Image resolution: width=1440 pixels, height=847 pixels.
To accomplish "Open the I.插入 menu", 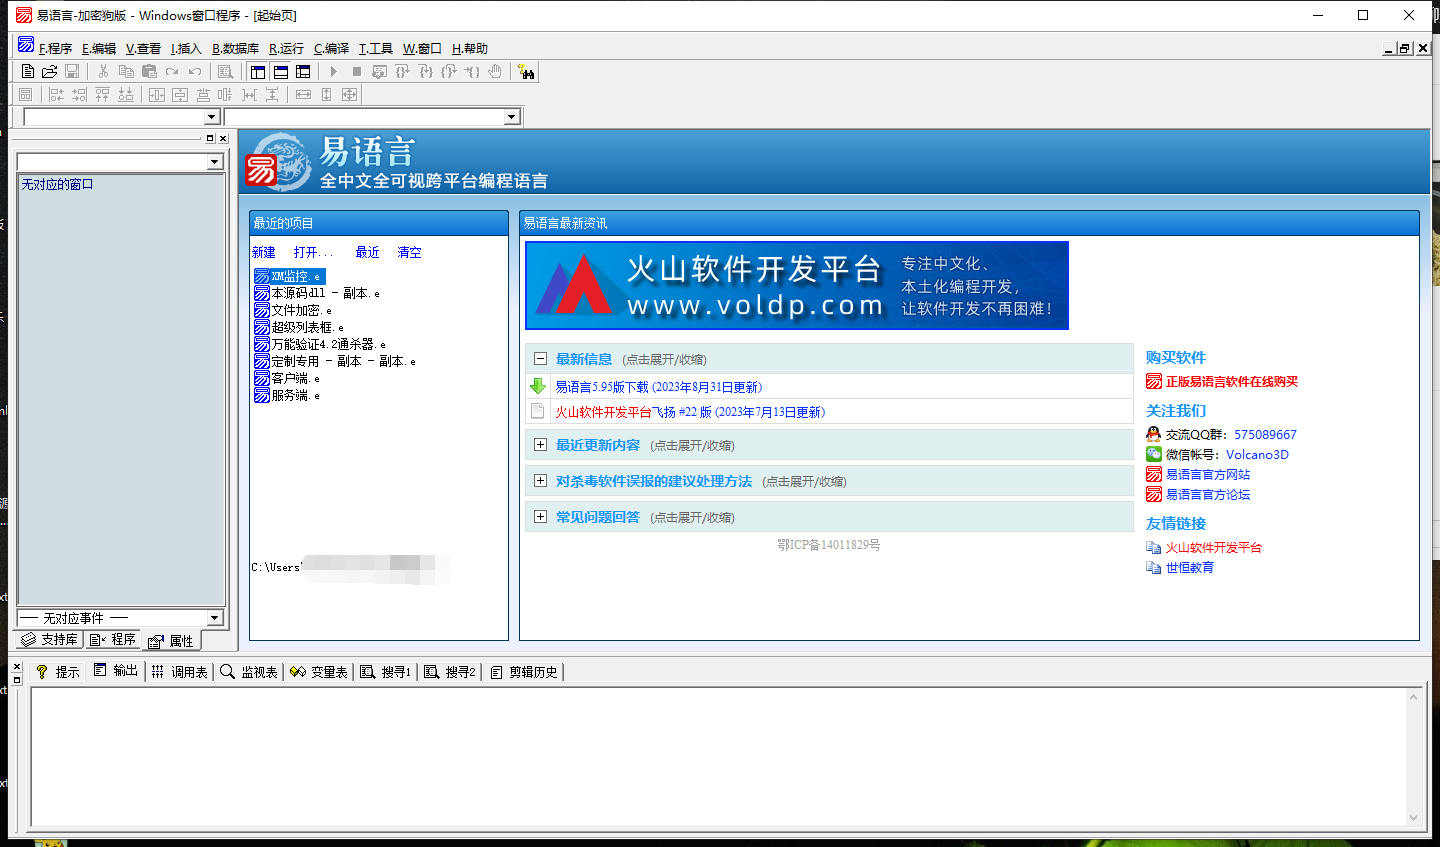I will click(186, 48).
